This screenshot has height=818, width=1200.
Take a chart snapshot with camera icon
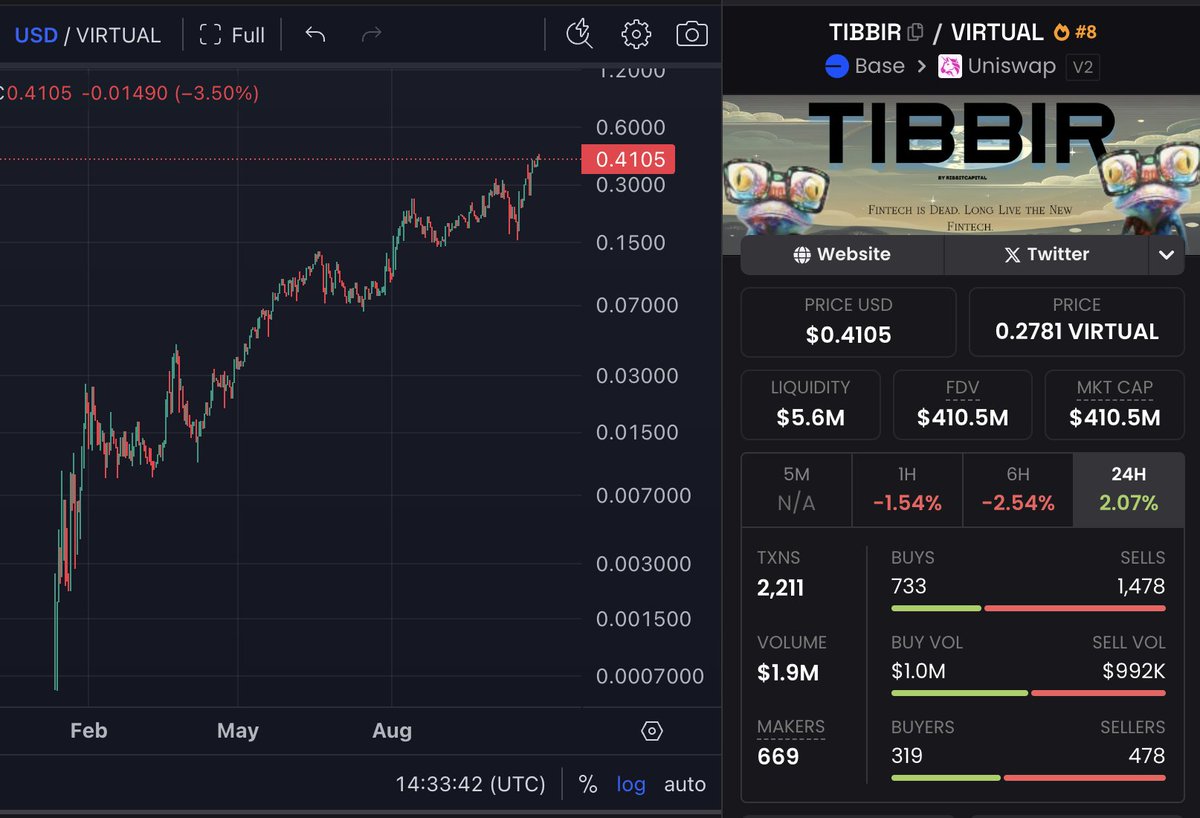[692, 34]
